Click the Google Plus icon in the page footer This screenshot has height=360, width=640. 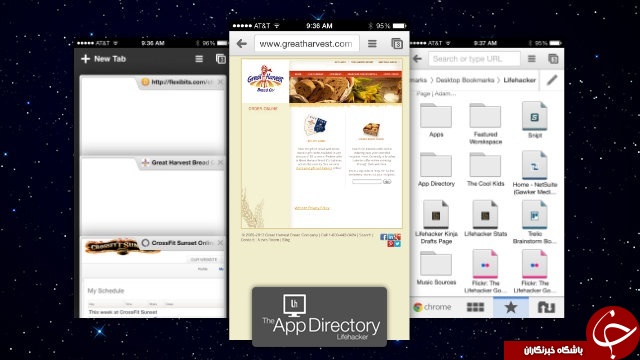398,237
